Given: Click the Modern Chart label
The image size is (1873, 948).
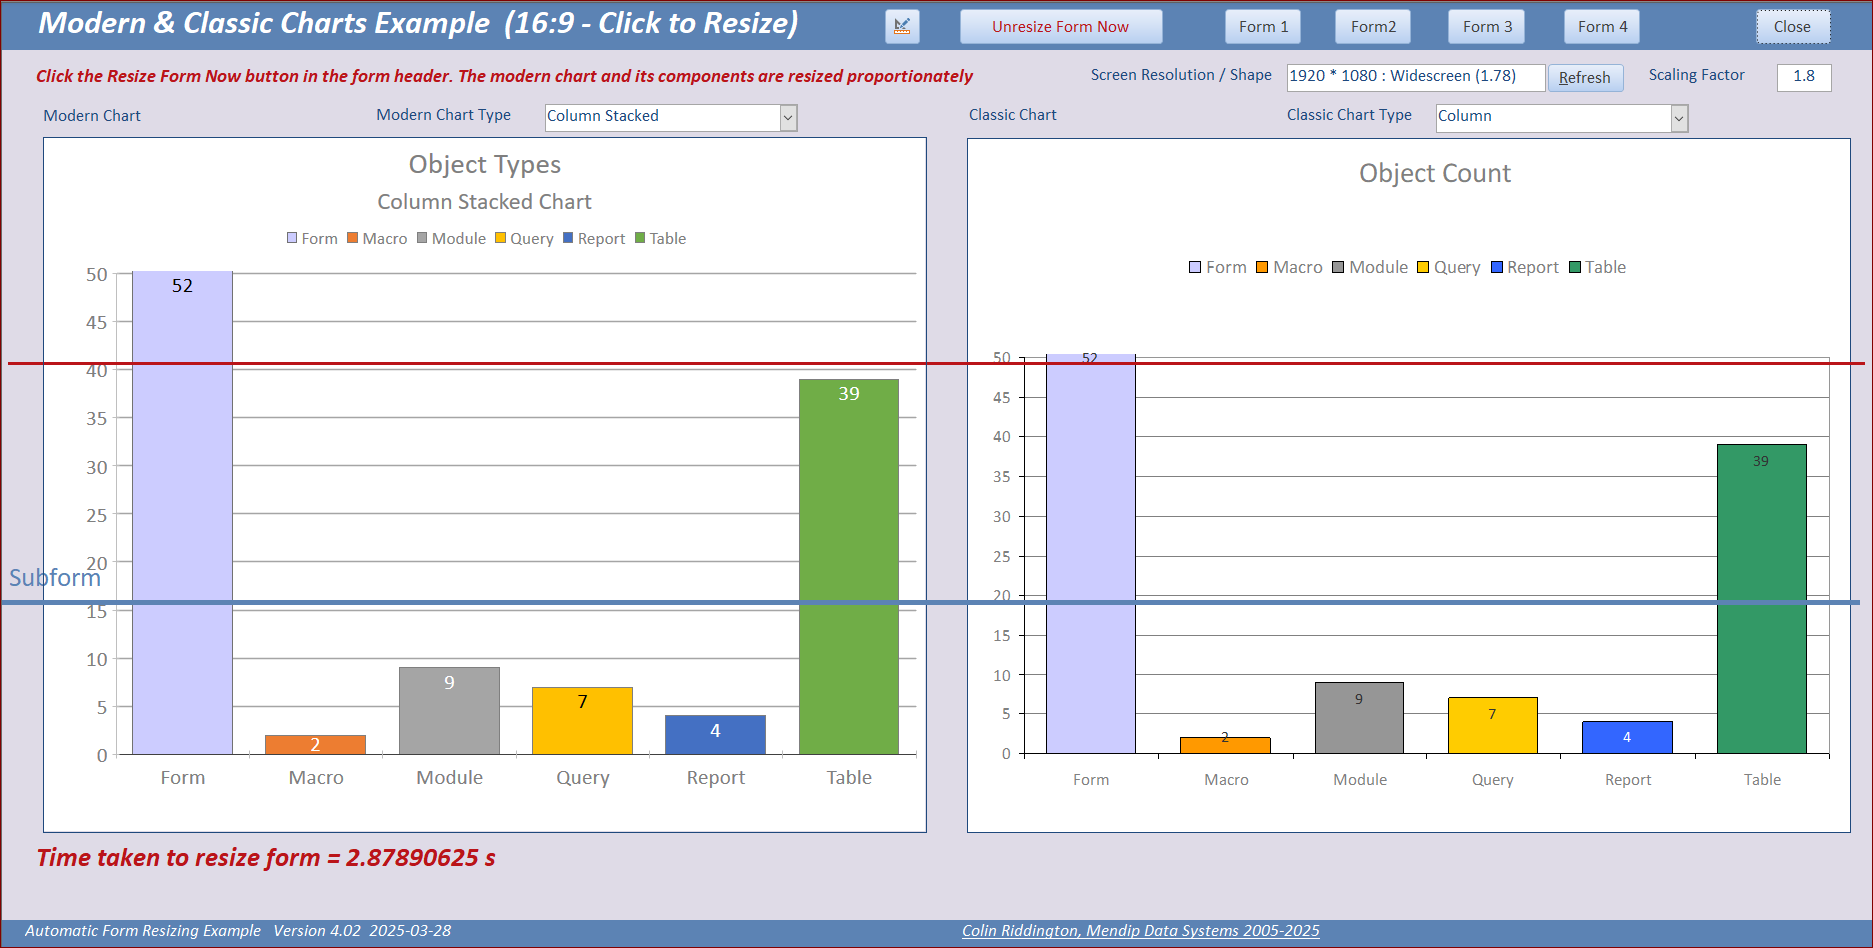Looking at the screenshot, I should coord(92,116).
